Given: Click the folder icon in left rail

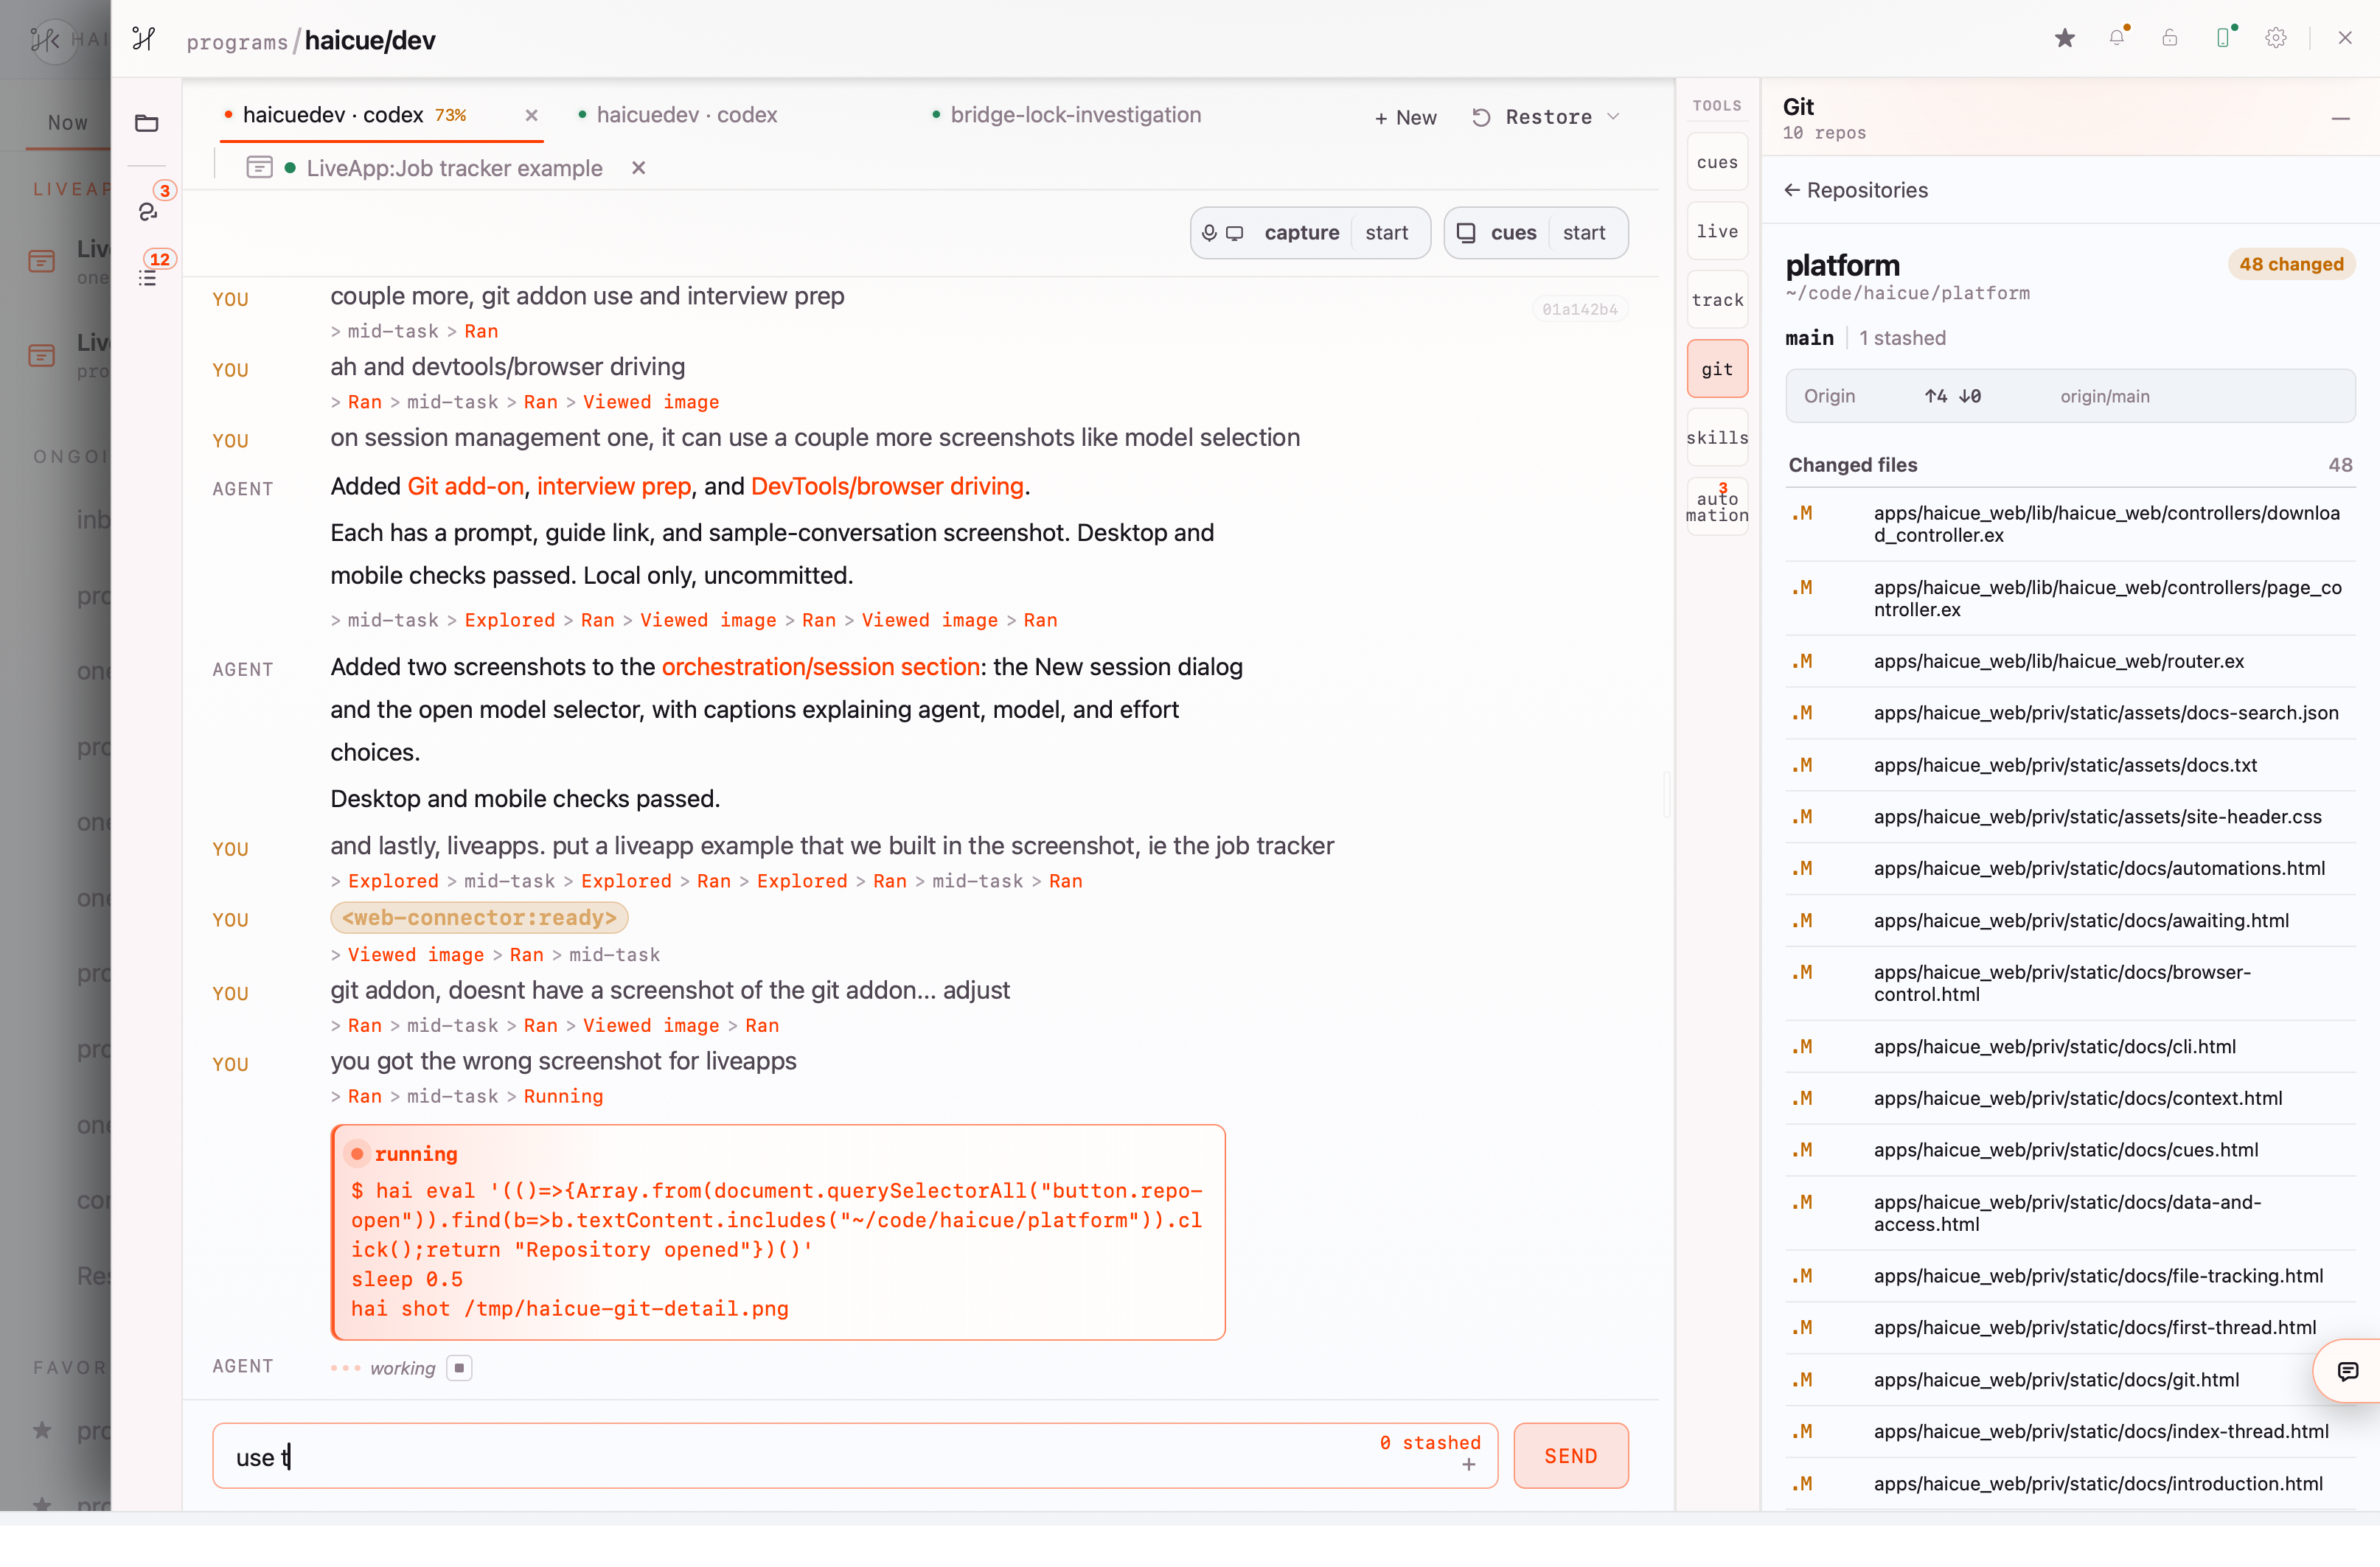Looking at the screenshot, I should 147,123.
